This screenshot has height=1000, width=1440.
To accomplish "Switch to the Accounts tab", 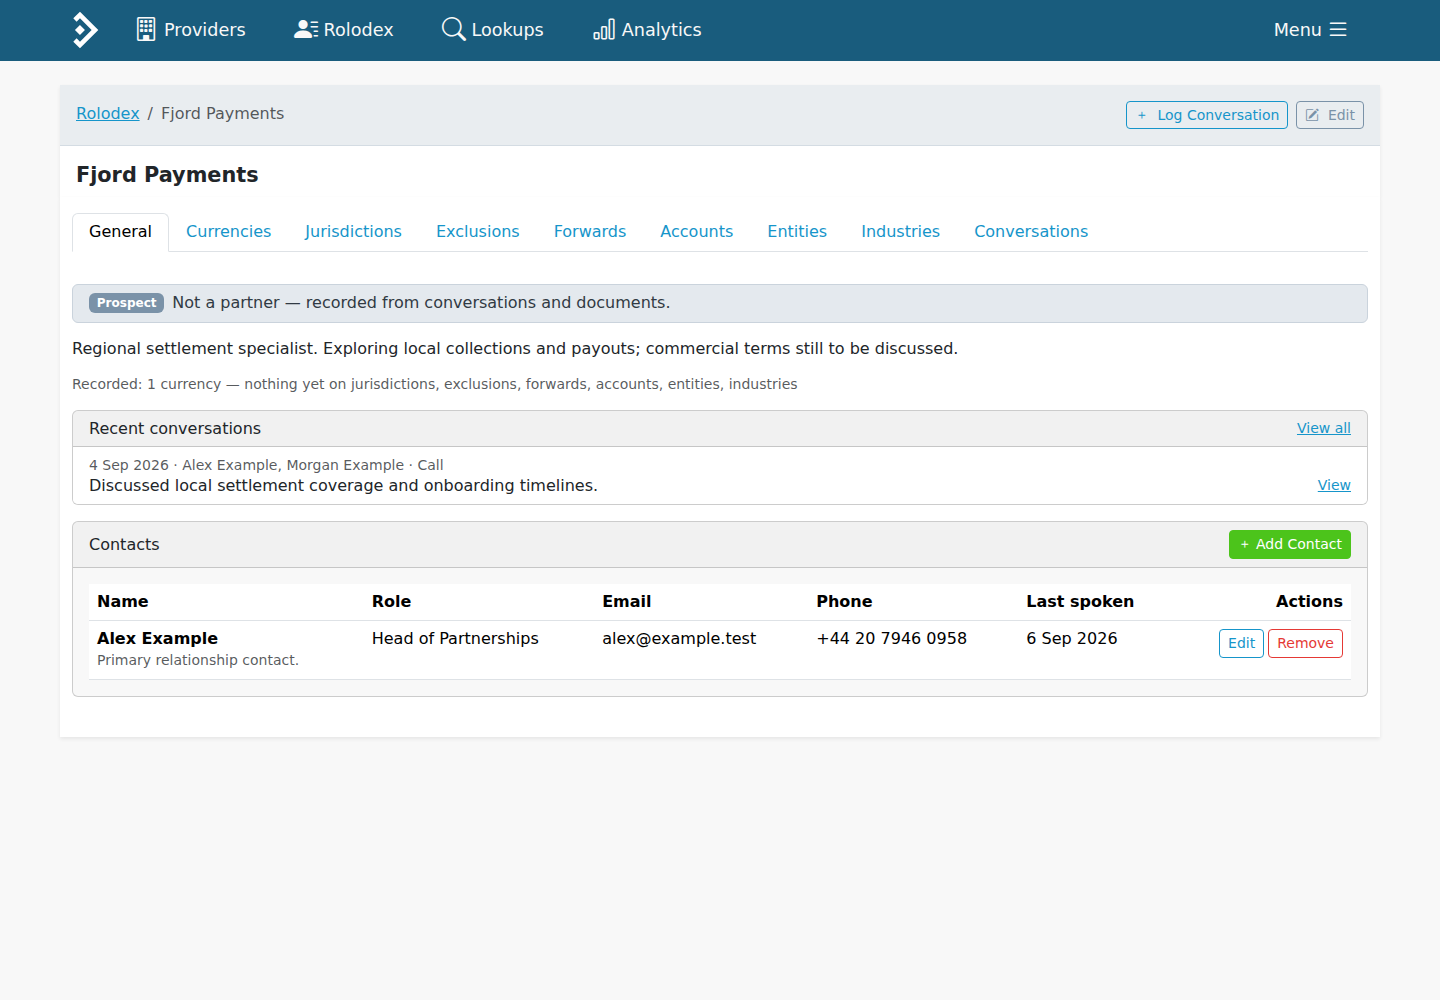I will 697,232.
